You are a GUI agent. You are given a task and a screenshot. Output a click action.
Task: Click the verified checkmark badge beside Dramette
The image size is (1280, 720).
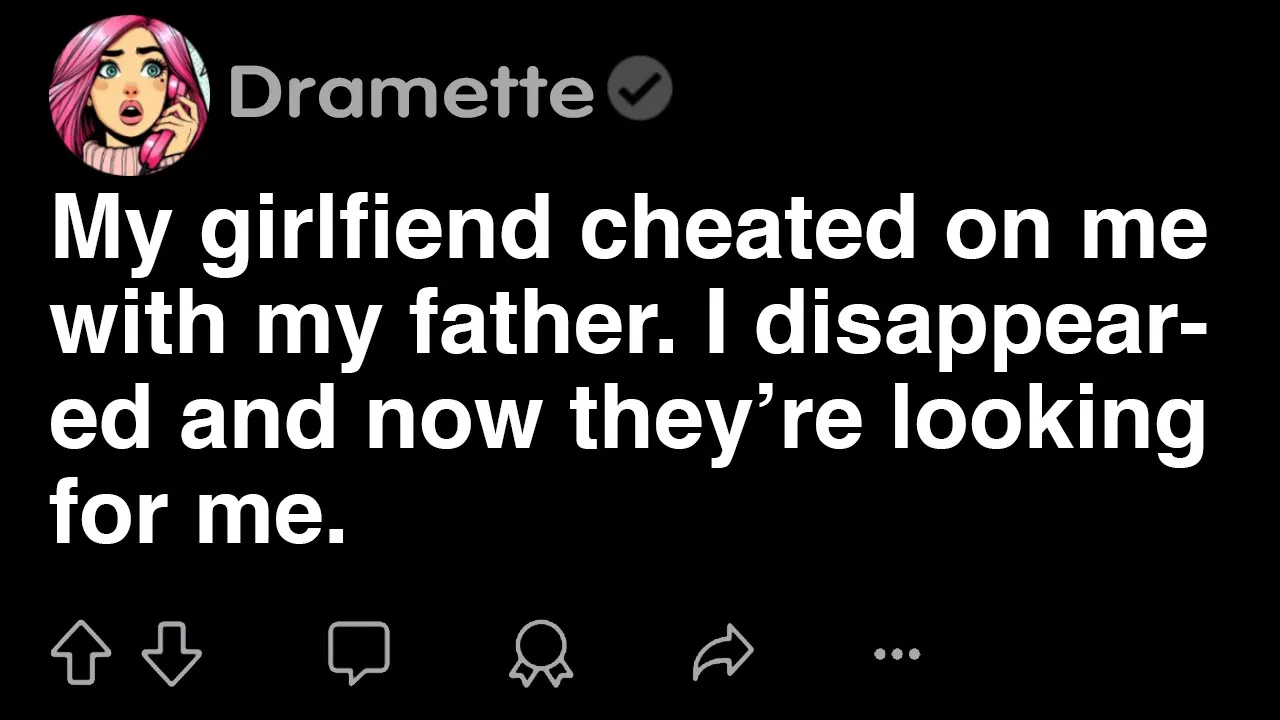640,92
